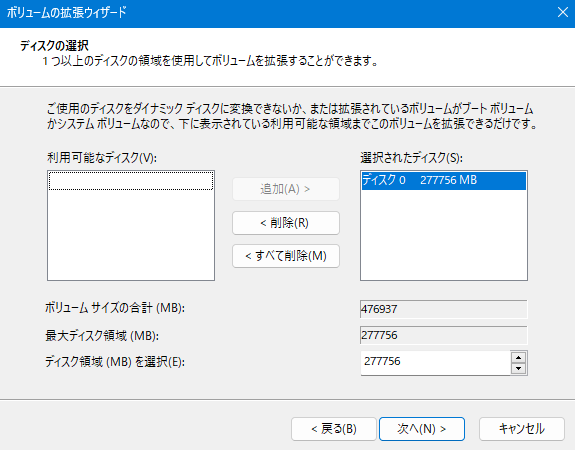This screenshot has width=575, height=450.
Task: Go back with the < 戻る(B) button
Action: click(334, 429)
